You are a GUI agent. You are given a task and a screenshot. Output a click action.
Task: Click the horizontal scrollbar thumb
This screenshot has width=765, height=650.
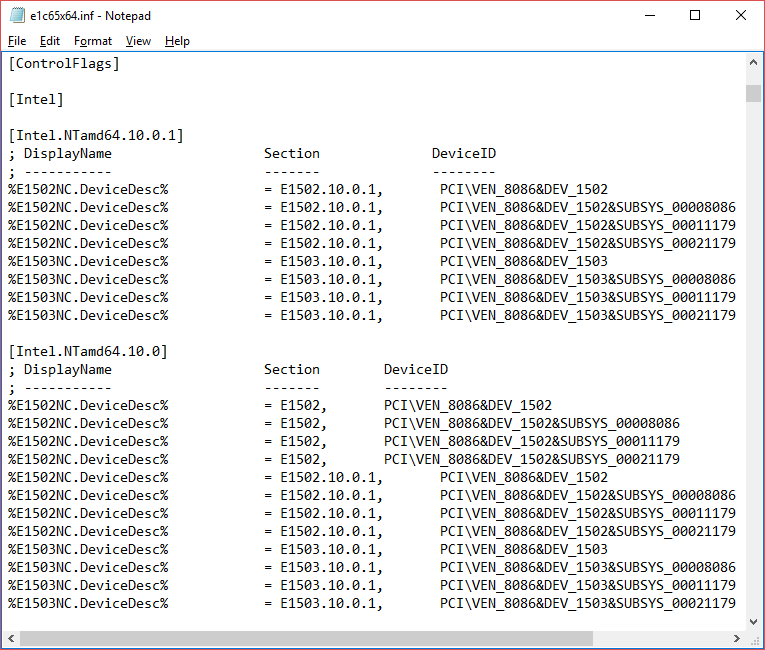(x=306, y=638)
